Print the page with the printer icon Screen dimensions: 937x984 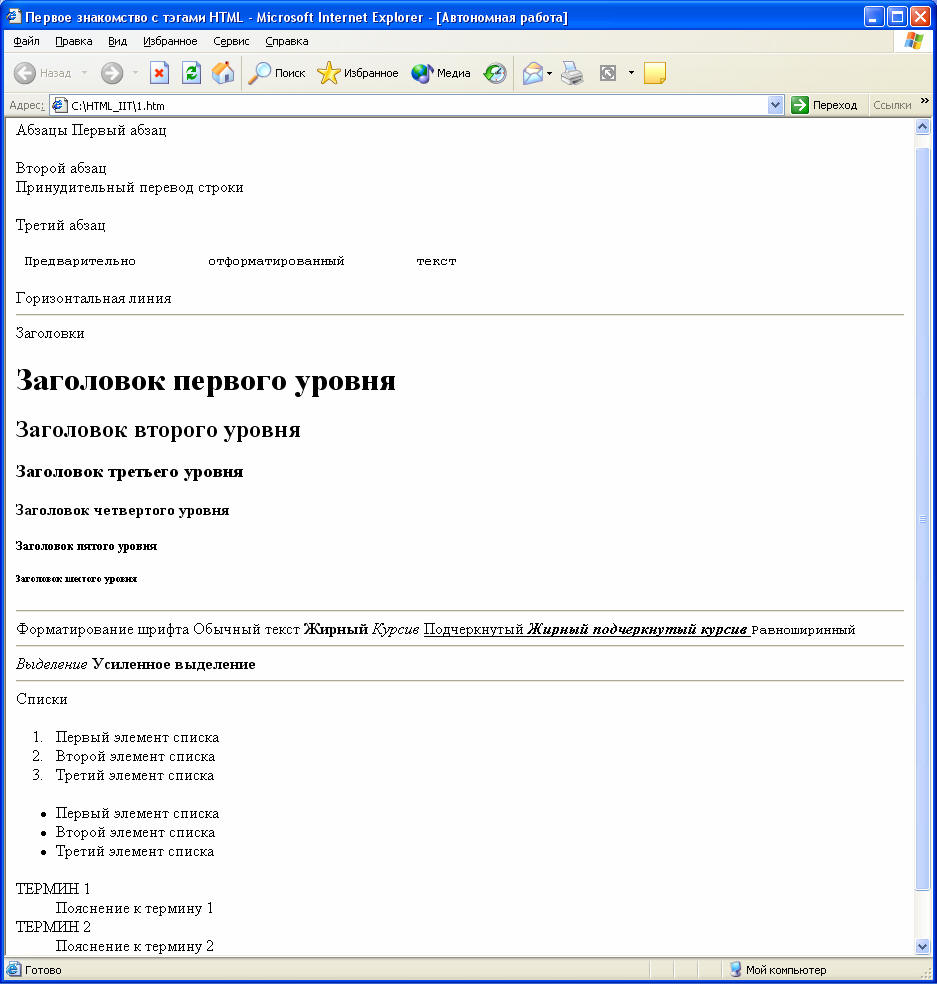[x=572, y=73]
